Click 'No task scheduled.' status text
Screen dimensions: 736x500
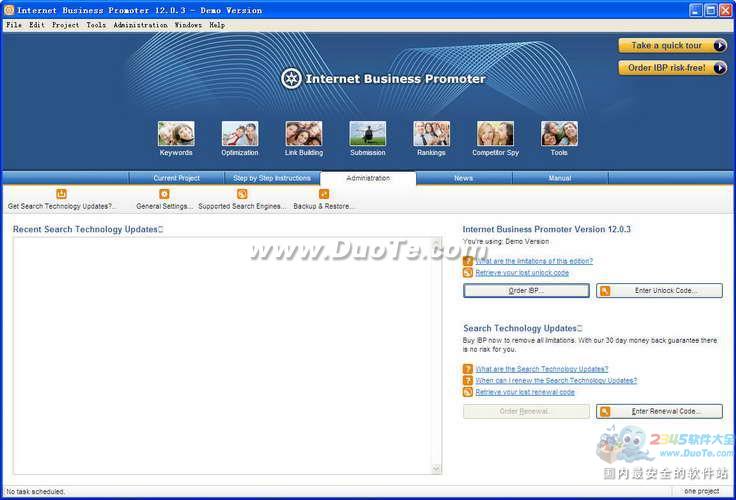(36, 492)
